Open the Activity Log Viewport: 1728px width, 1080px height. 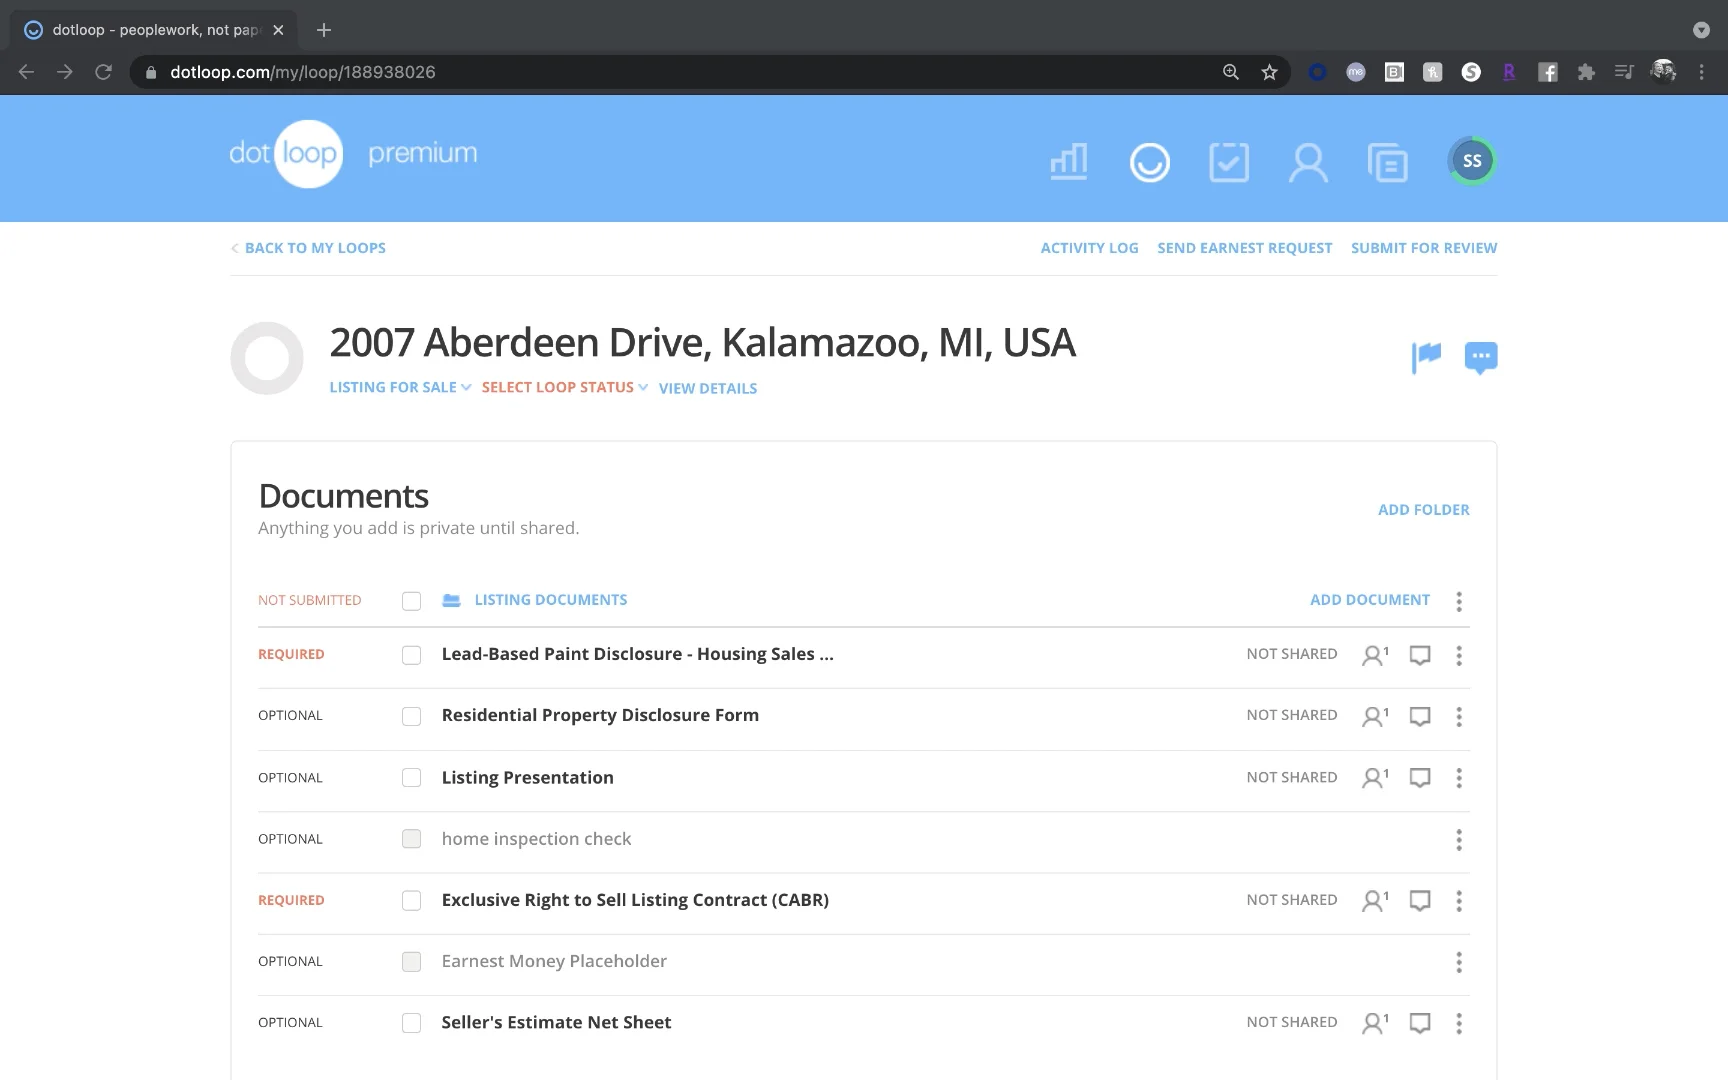(1089, 248)
